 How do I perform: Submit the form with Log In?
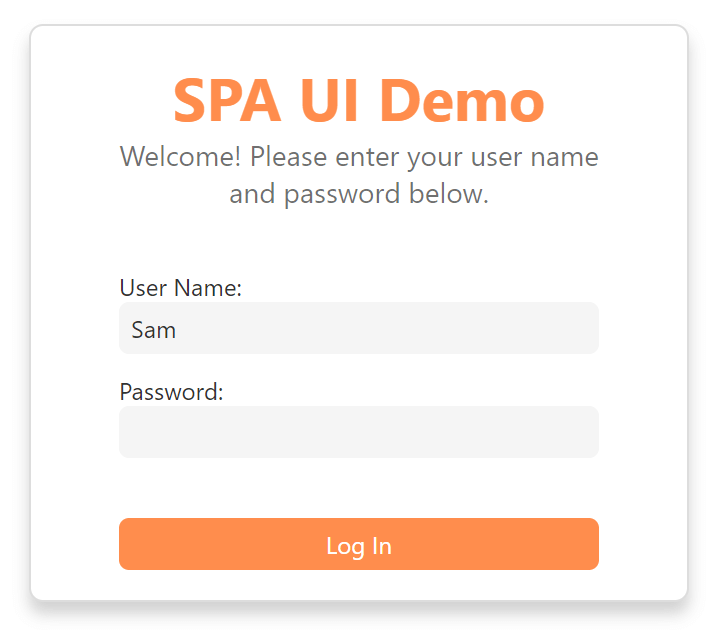coord(358,545)
